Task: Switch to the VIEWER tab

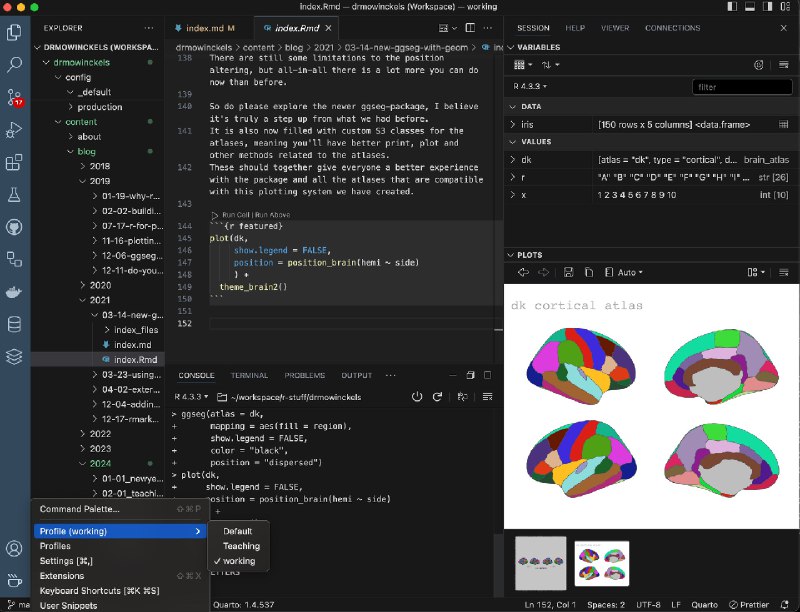Action: pyautogui.click(x=615, y=28)
